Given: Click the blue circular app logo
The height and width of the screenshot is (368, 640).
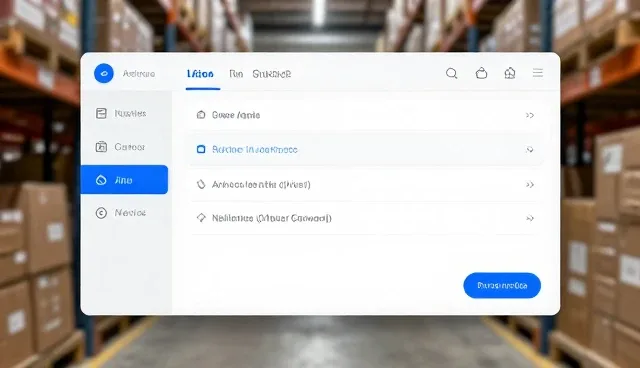Looking at the screenshot, I should click(x=104, y=73).
